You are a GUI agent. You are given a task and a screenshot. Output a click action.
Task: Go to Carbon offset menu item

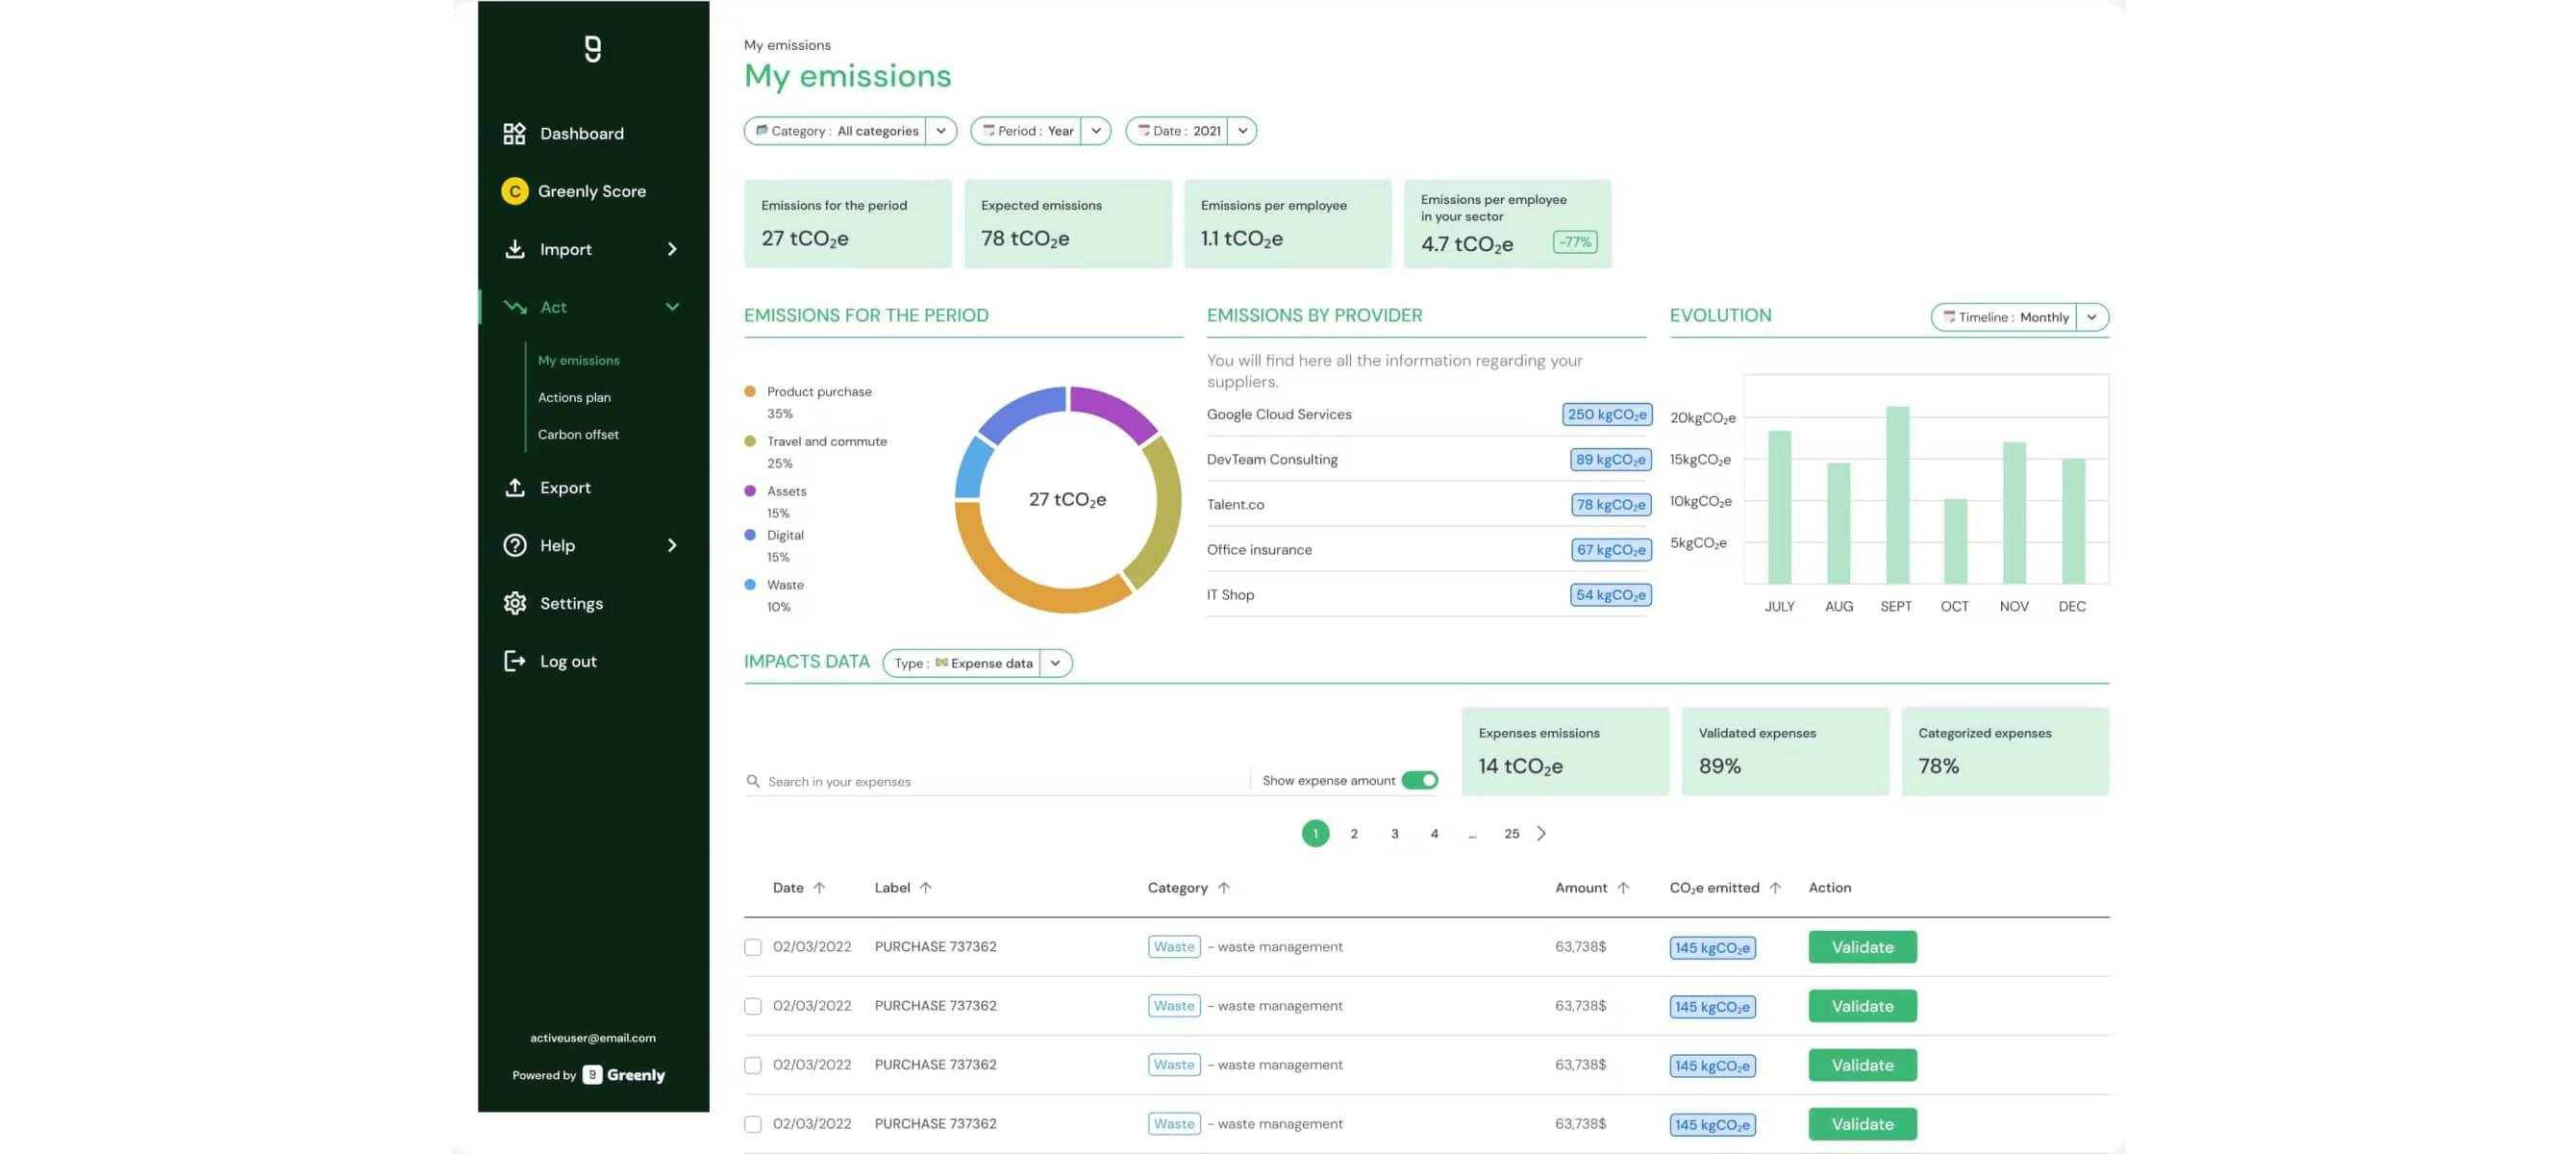tap(578, 434)
